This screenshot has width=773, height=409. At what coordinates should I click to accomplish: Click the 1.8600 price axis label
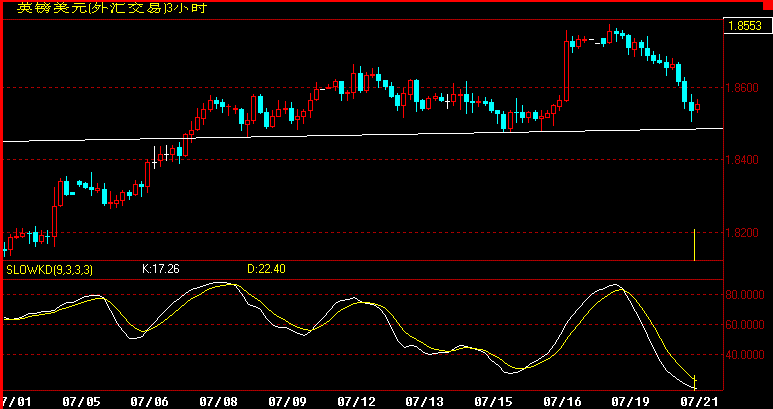pos(744,88)
